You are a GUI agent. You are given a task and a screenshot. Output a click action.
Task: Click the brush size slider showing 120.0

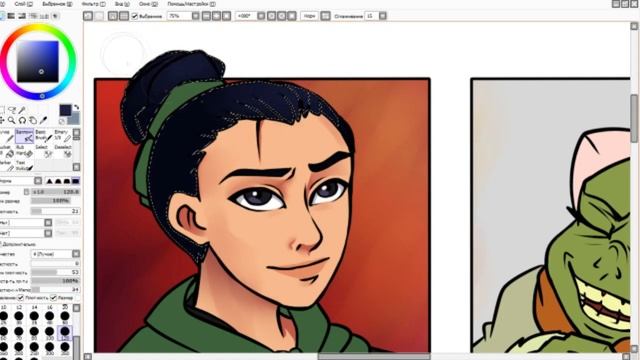click(56, 192)
